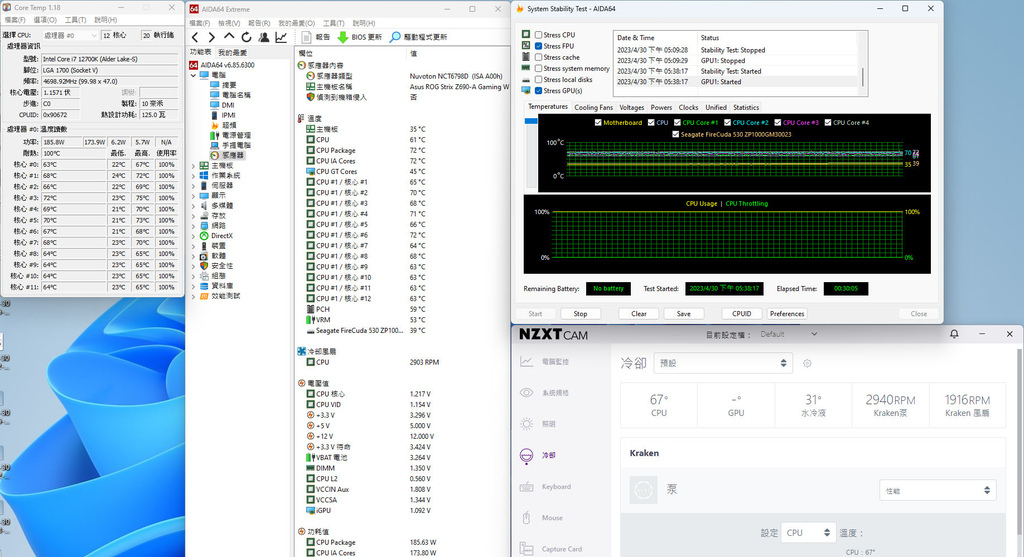Expand the 效能測試 tree node
The height and width of the screenshot is (557, 1024).
(x=194, y=296)
